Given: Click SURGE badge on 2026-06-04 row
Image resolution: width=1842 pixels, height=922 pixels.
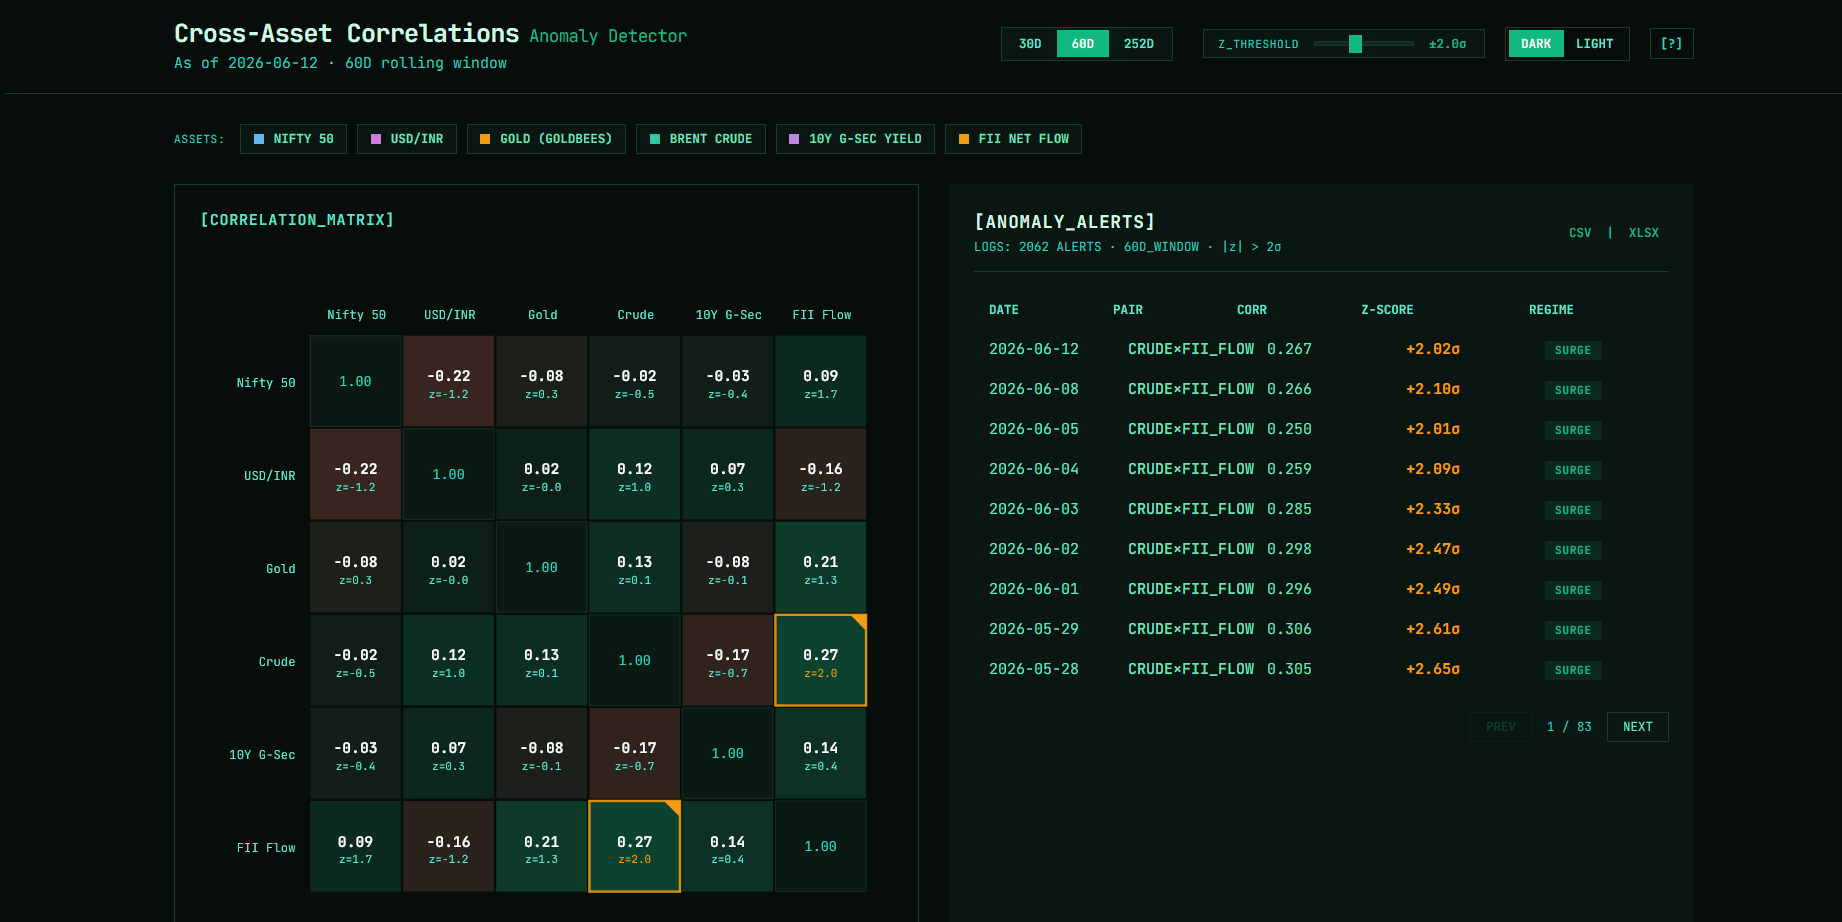Looking at the screenshot, I should 1573,470.
